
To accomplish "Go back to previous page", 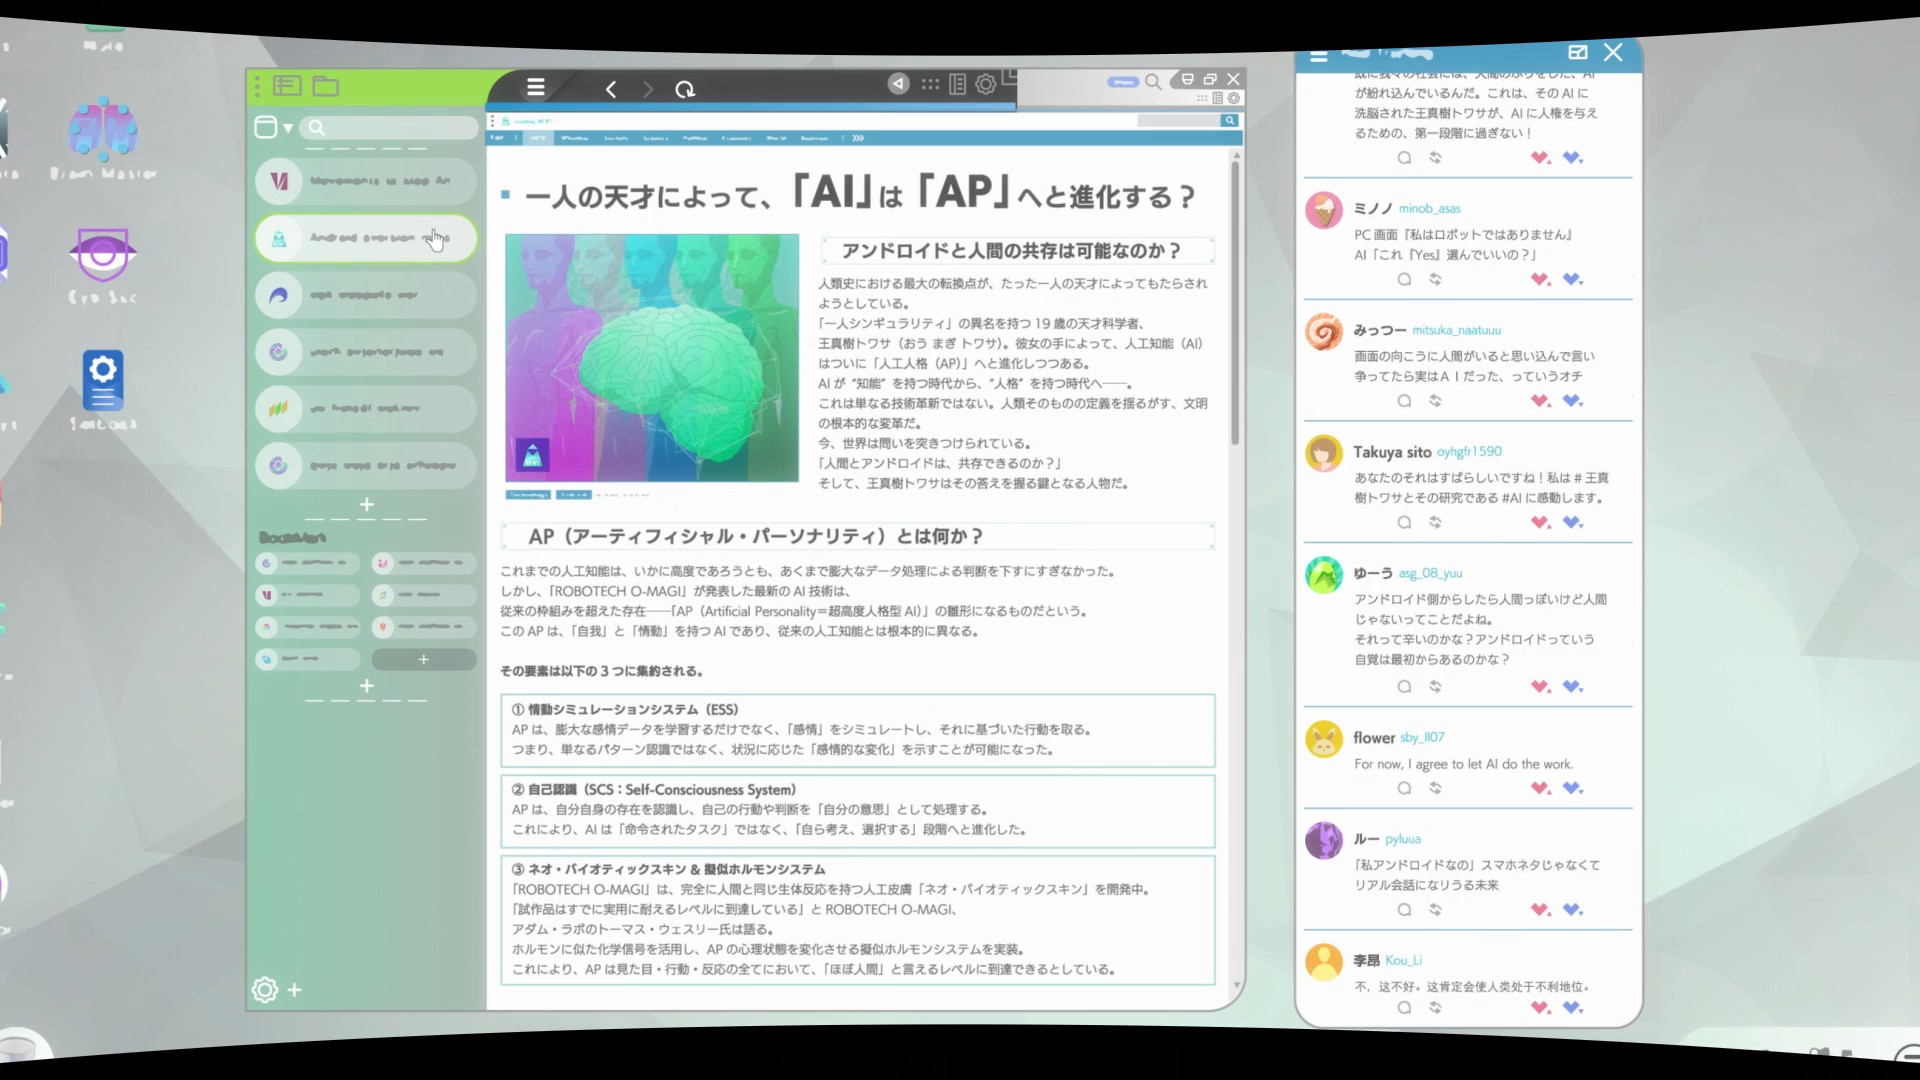I will 611,89.
